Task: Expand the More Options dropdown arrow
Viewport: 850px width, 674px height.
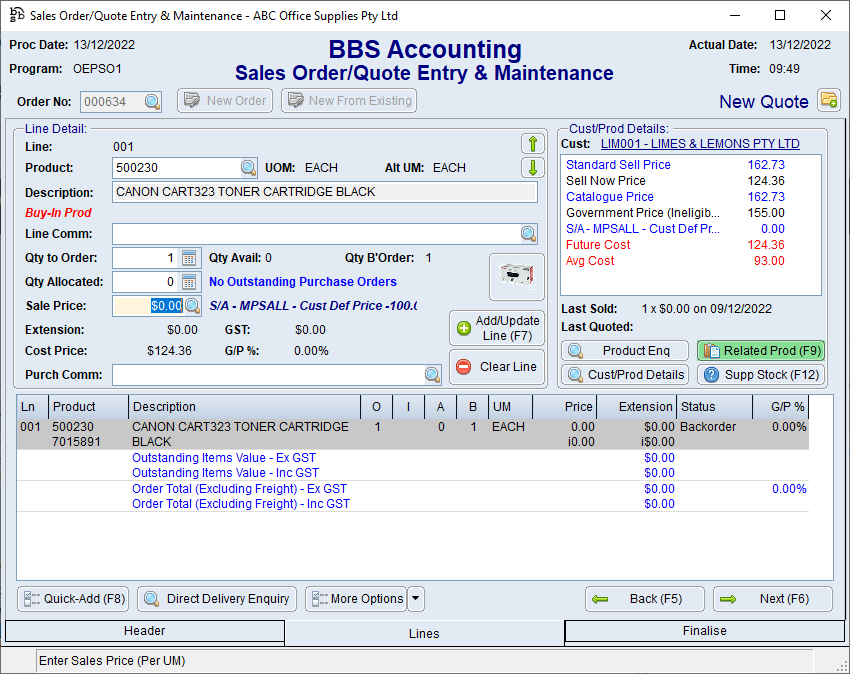Action: pos(416,599)
